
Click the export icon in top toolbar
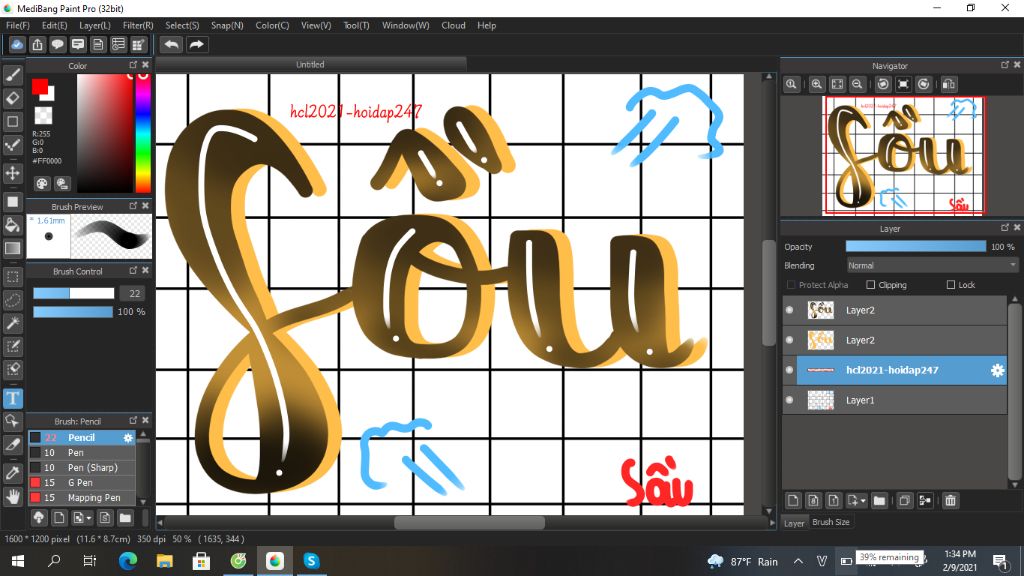tap(37, 44)
